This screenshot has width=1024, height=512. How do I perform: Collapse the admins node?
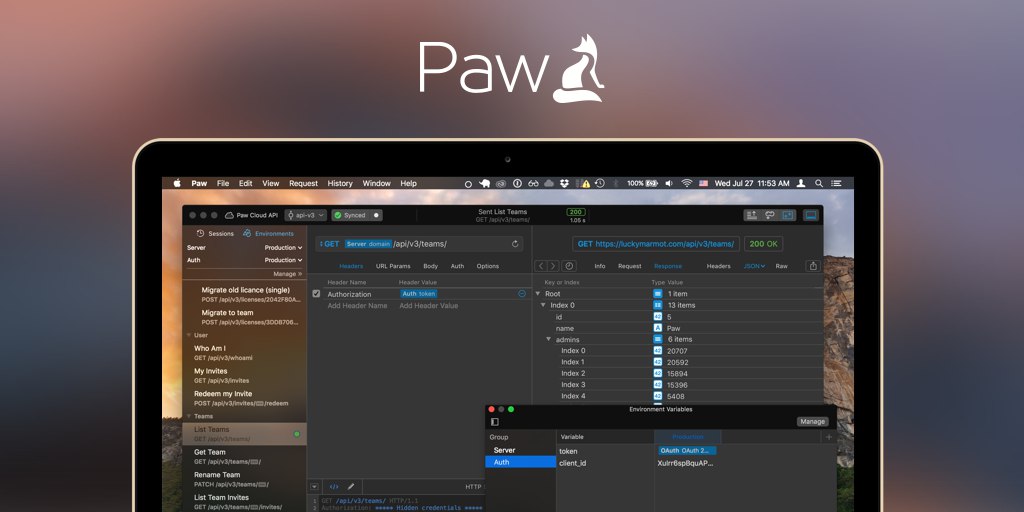(x=548, y=340)
